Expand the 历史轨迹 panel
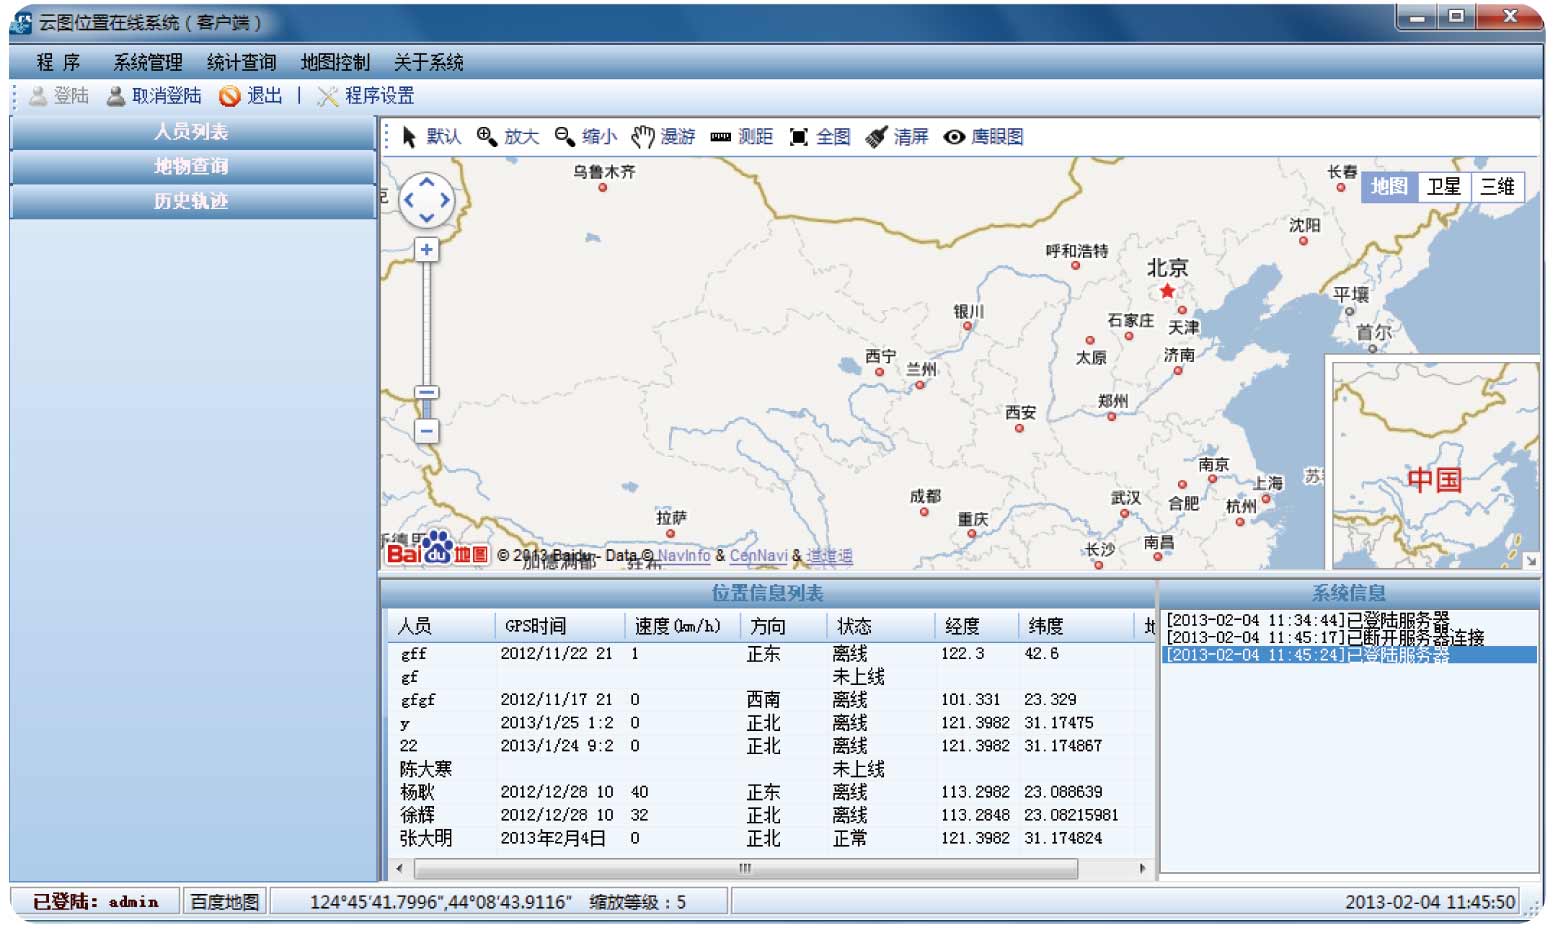The height and width of the screenshot is (929, 1553). (x=191, y=201)
